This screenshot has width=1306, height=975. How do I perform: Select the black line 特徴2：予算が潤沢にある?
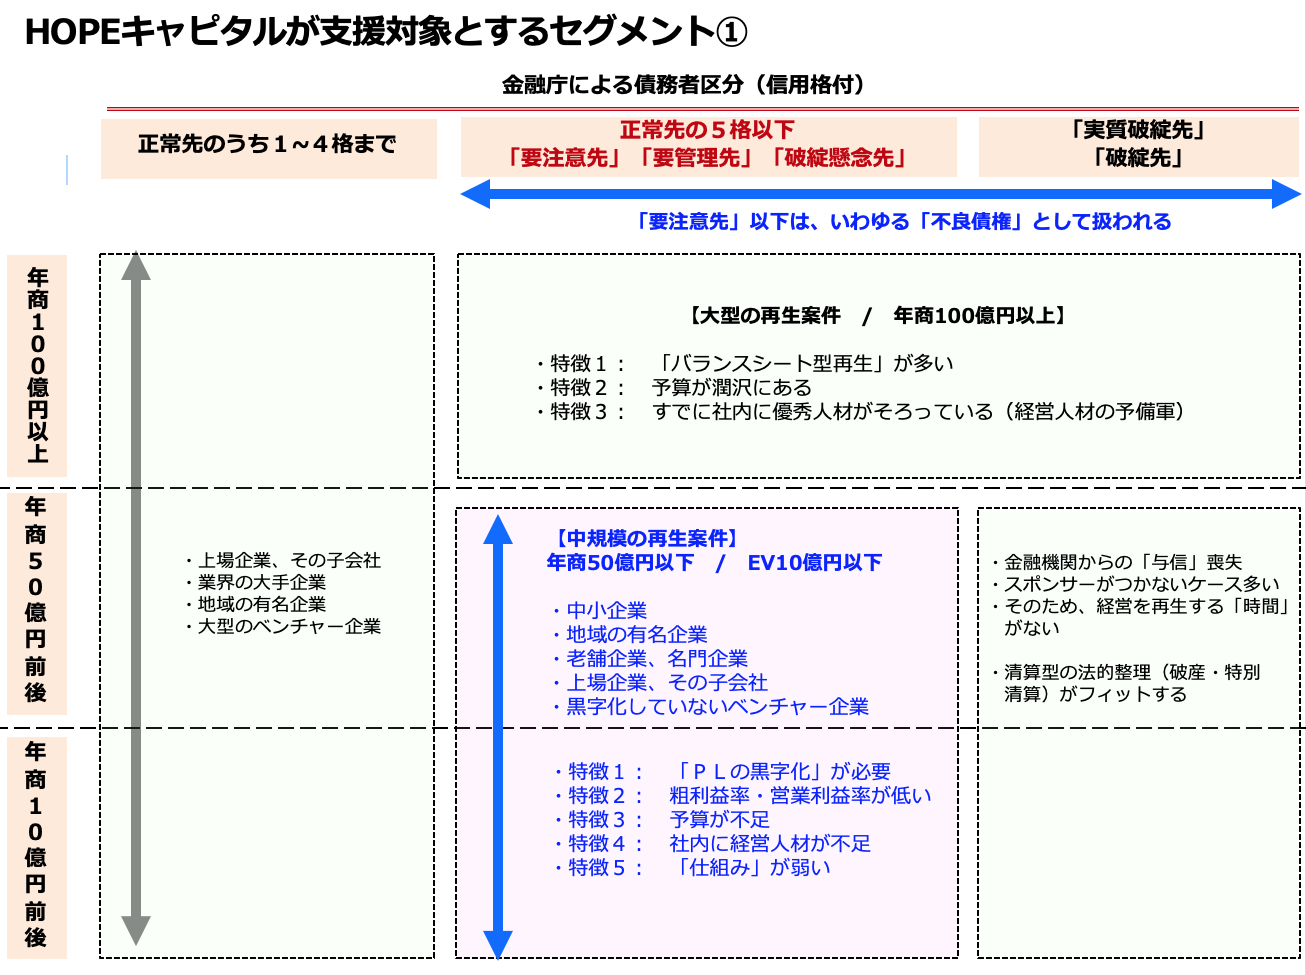click(674, 388)
